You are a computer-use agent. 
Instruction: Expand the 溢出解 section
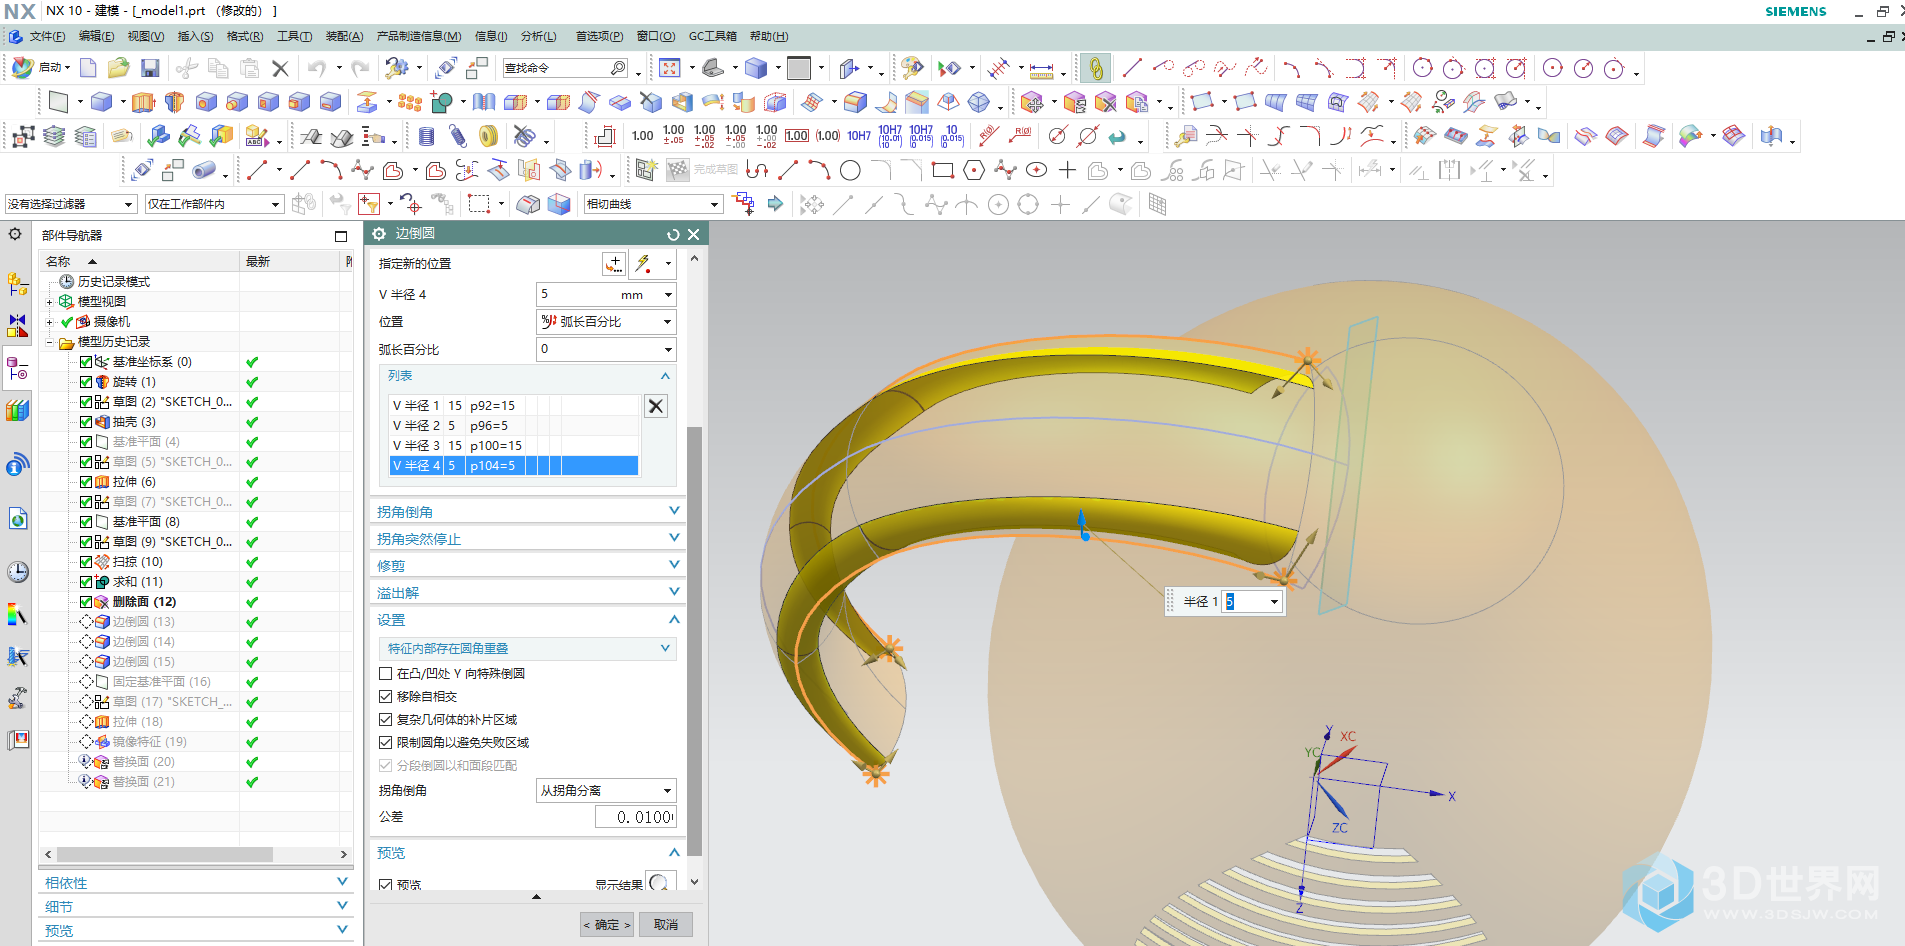527,593
